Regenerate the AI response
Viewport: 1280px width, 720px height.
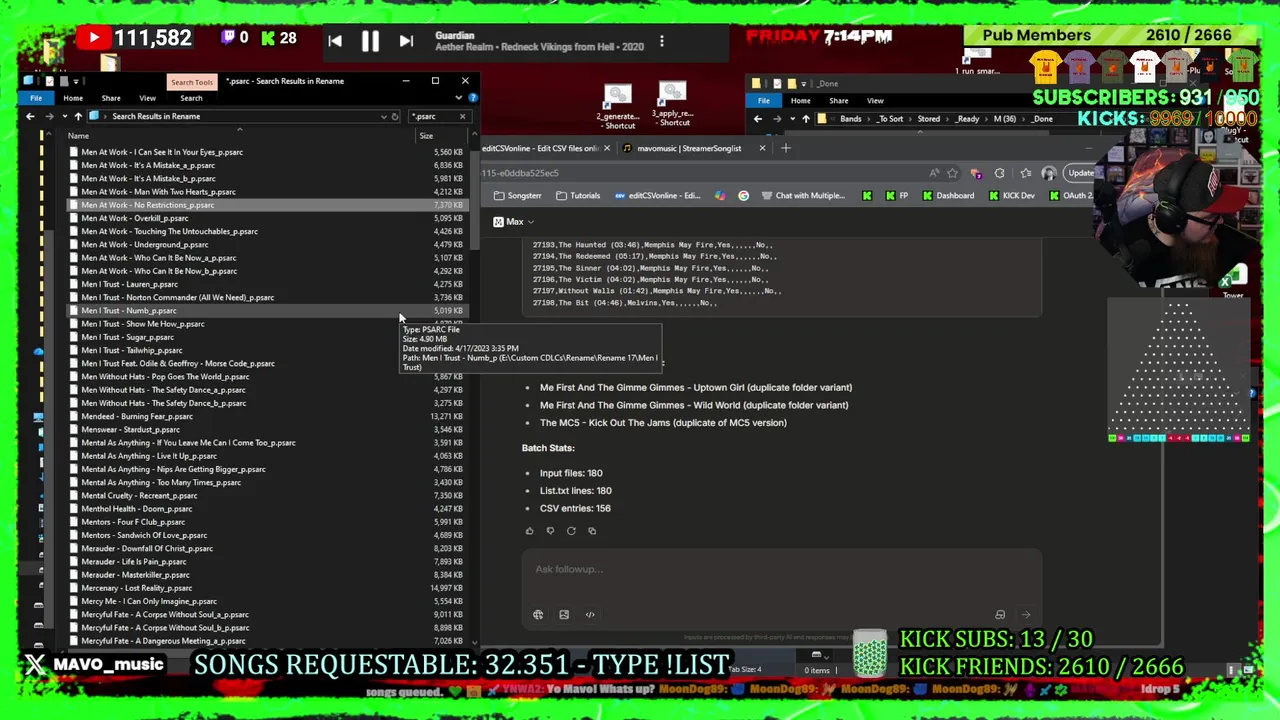point(571,531)
